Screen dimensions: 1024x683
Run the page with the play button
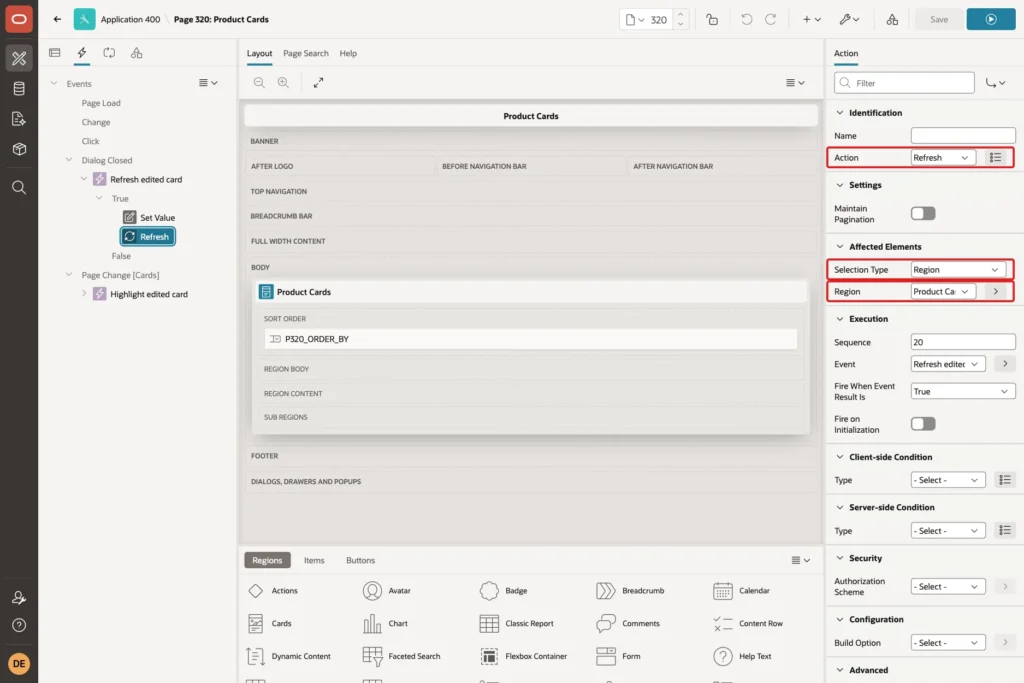[x=991, y=20]
